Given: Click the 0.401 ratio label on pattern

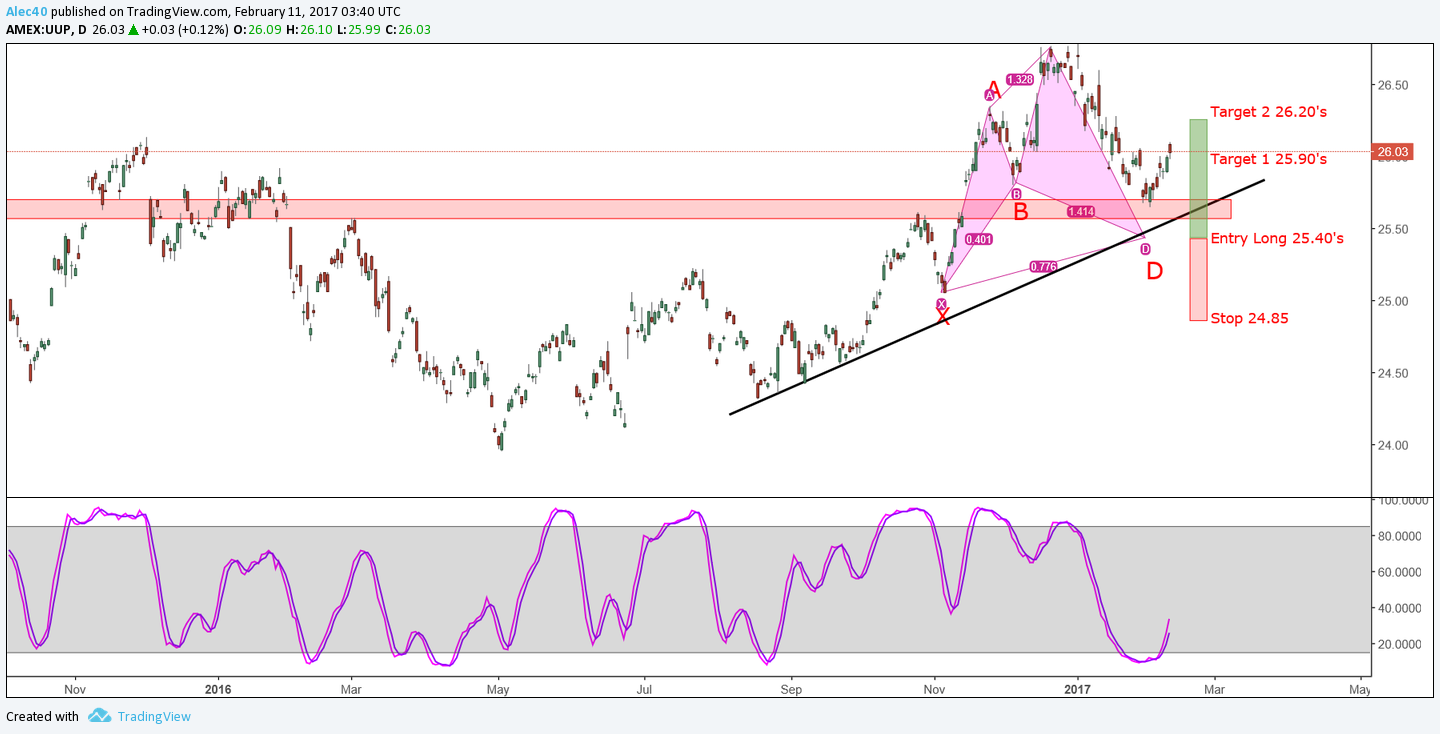Looking at the screenshot, I should click(x=979, y=239).
